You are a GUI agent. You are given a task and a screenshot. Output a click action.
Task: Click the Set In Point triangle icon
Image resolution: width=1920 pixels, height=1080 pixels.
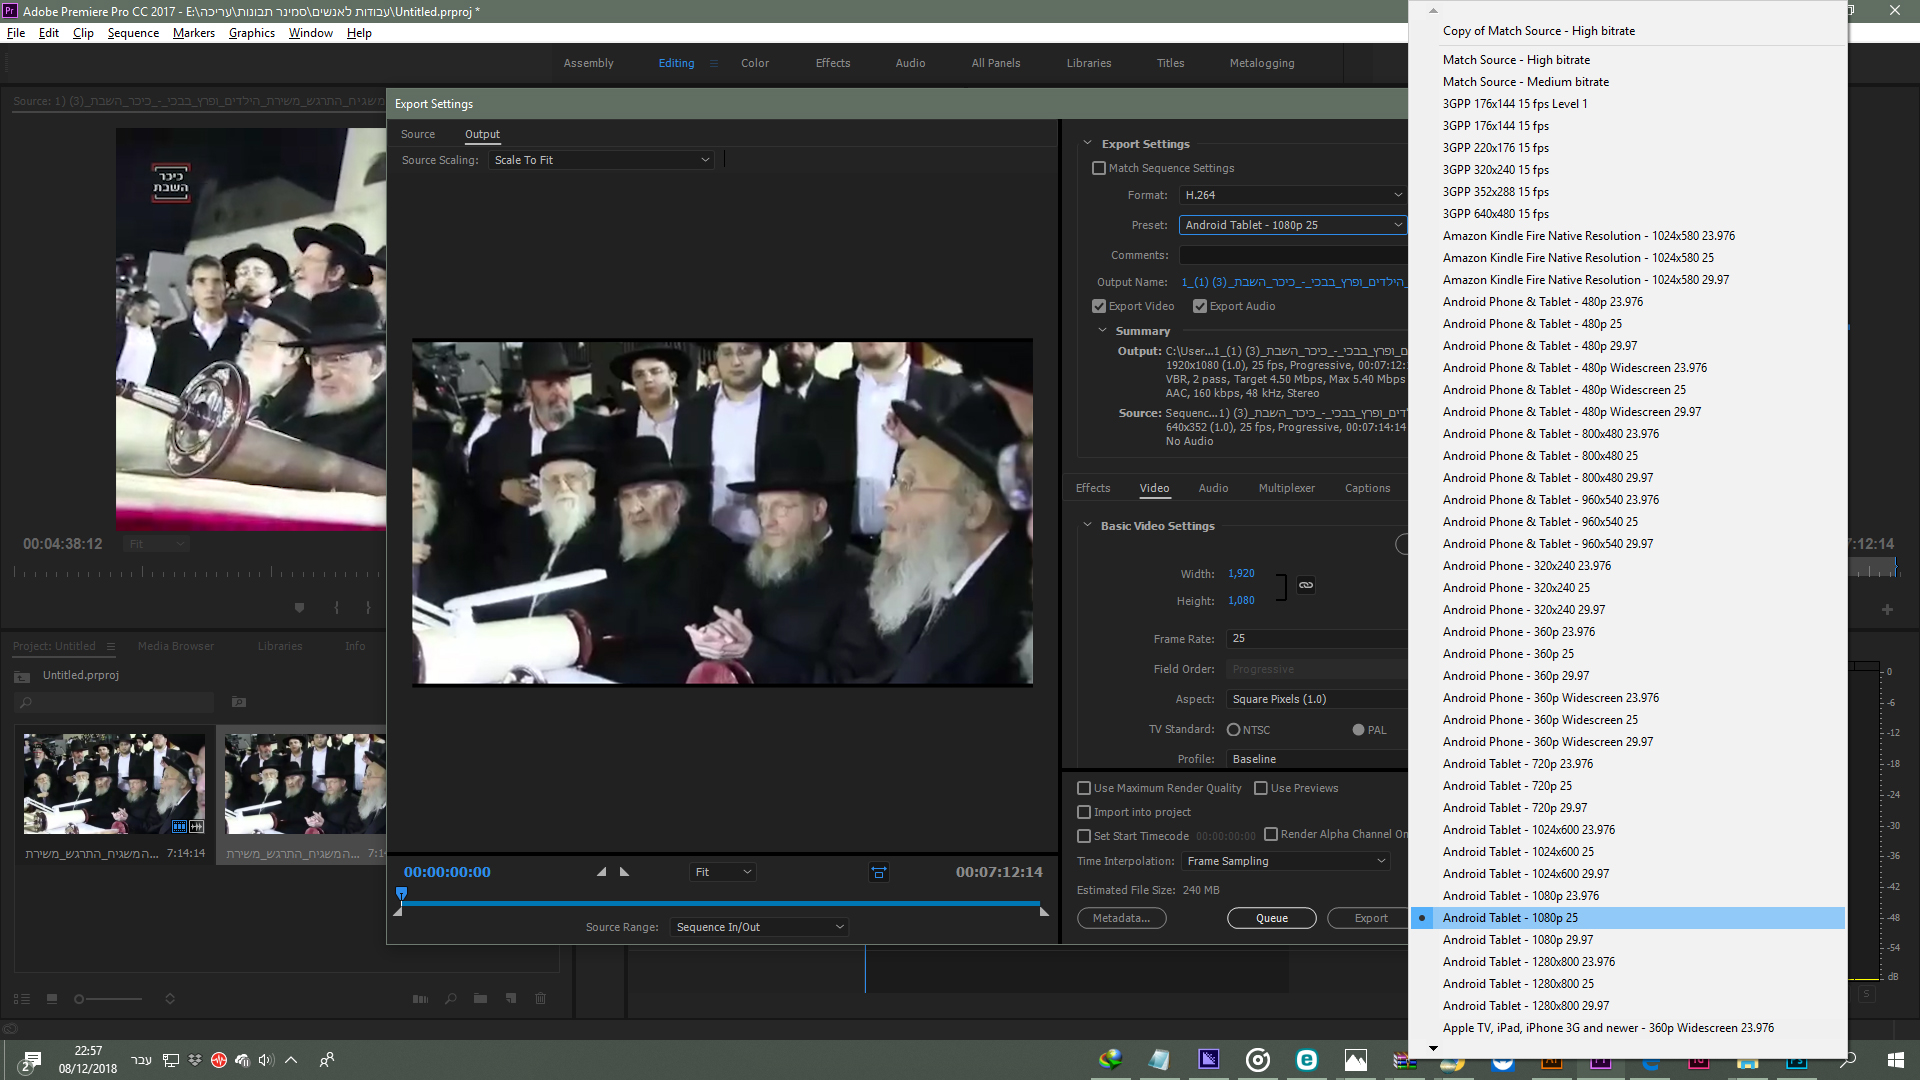(601, 872)
